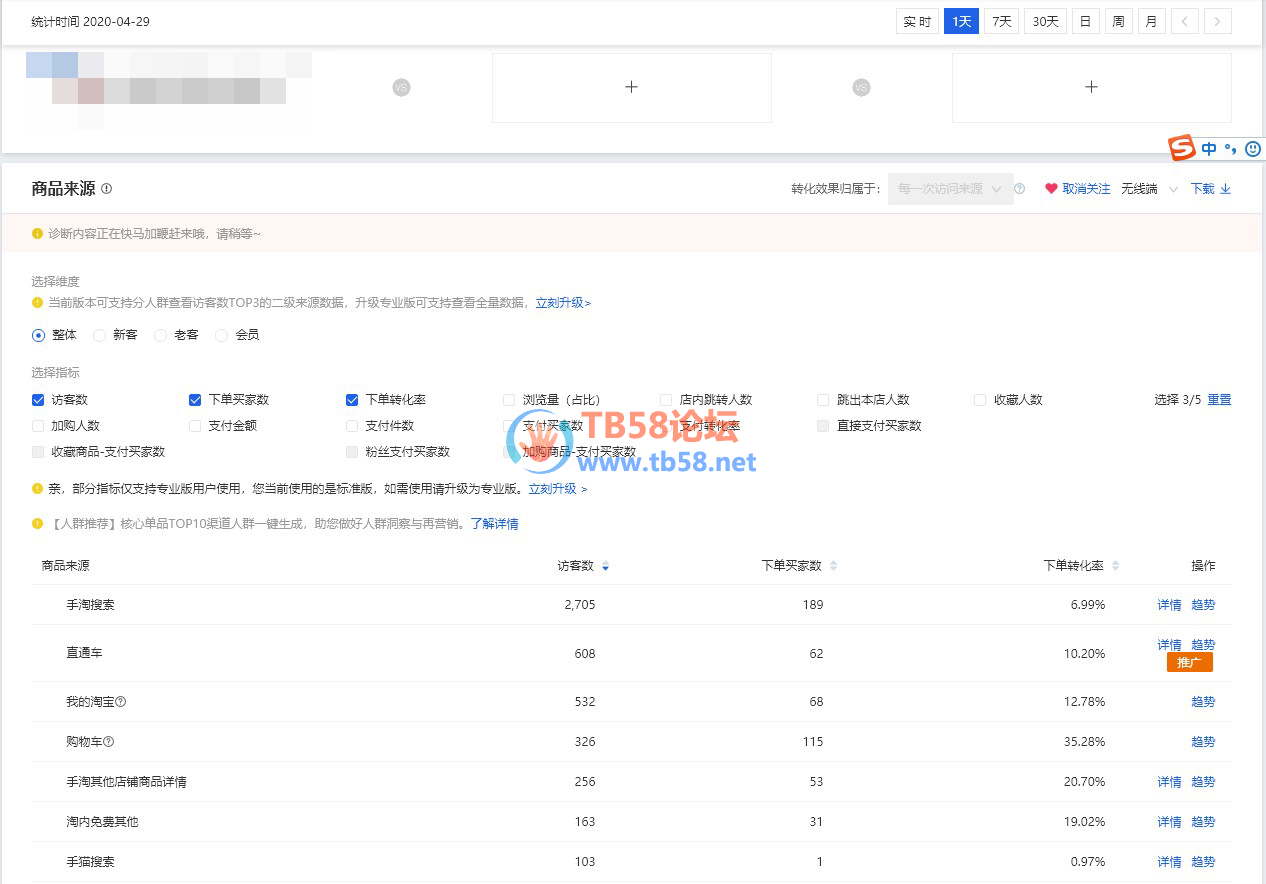Enable the 加购人数 metric checkbox
Viewport: 1266px width, 884px height.
pyautogui.click(x=38, y=426)
